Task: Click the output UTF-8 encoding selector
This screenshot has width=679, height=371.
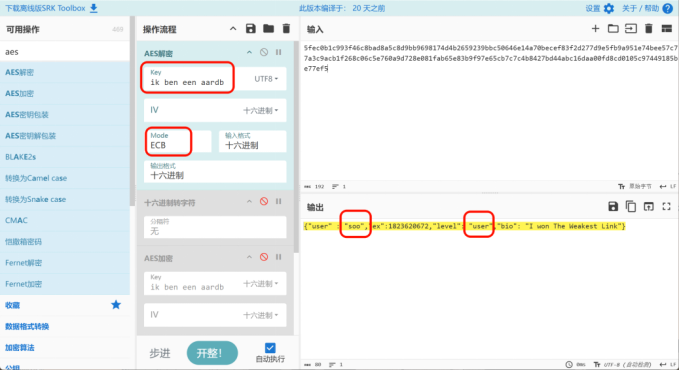Action: click(622, 365)
